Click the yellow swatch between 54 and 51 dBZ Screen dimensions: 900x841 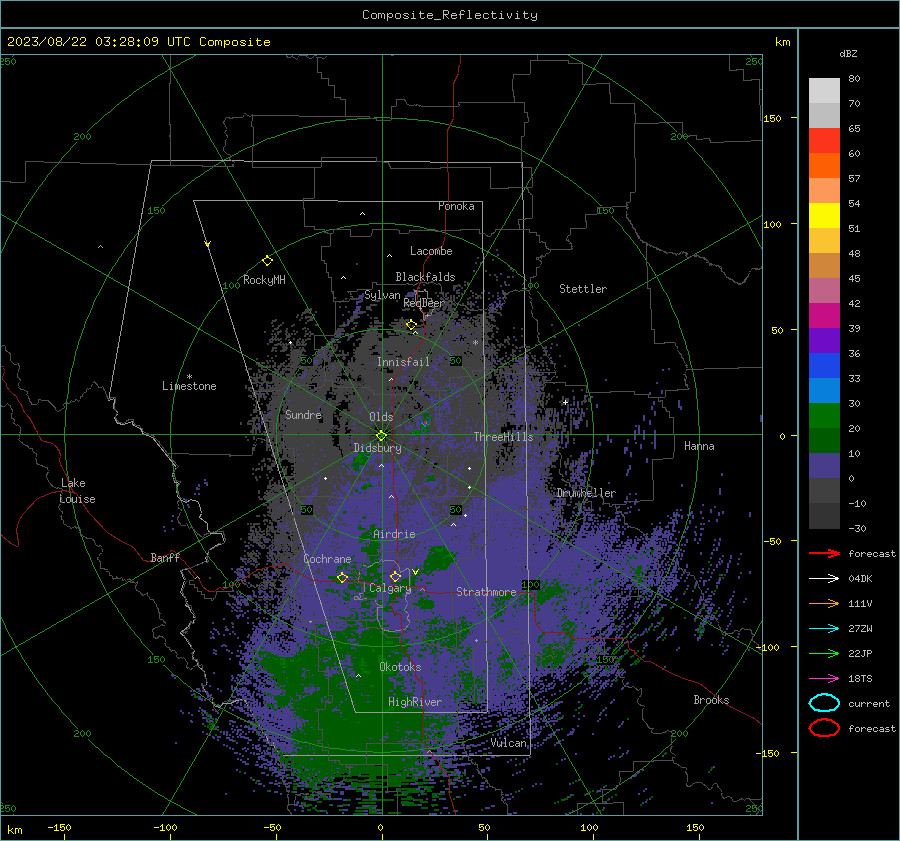[x=824, y=215]
